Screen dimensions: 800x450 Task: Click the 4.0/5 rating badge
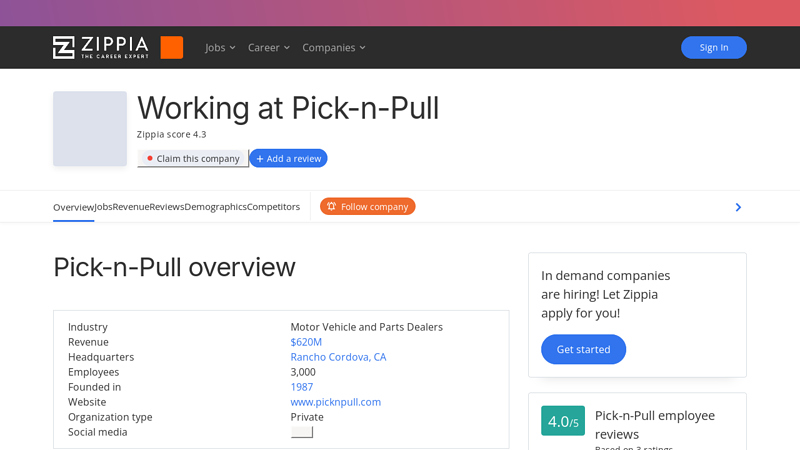pyautogui.click(x=563, y=421)
